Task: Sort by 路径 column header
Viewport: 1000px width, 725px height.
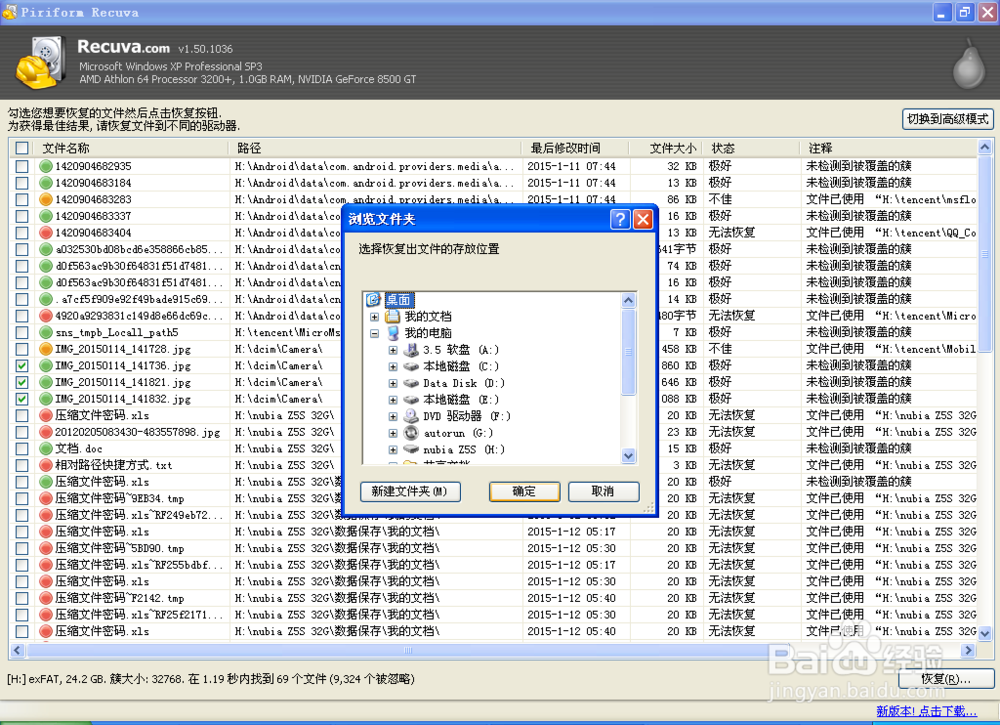Action: pyautogui.click(x=376, y=148)
